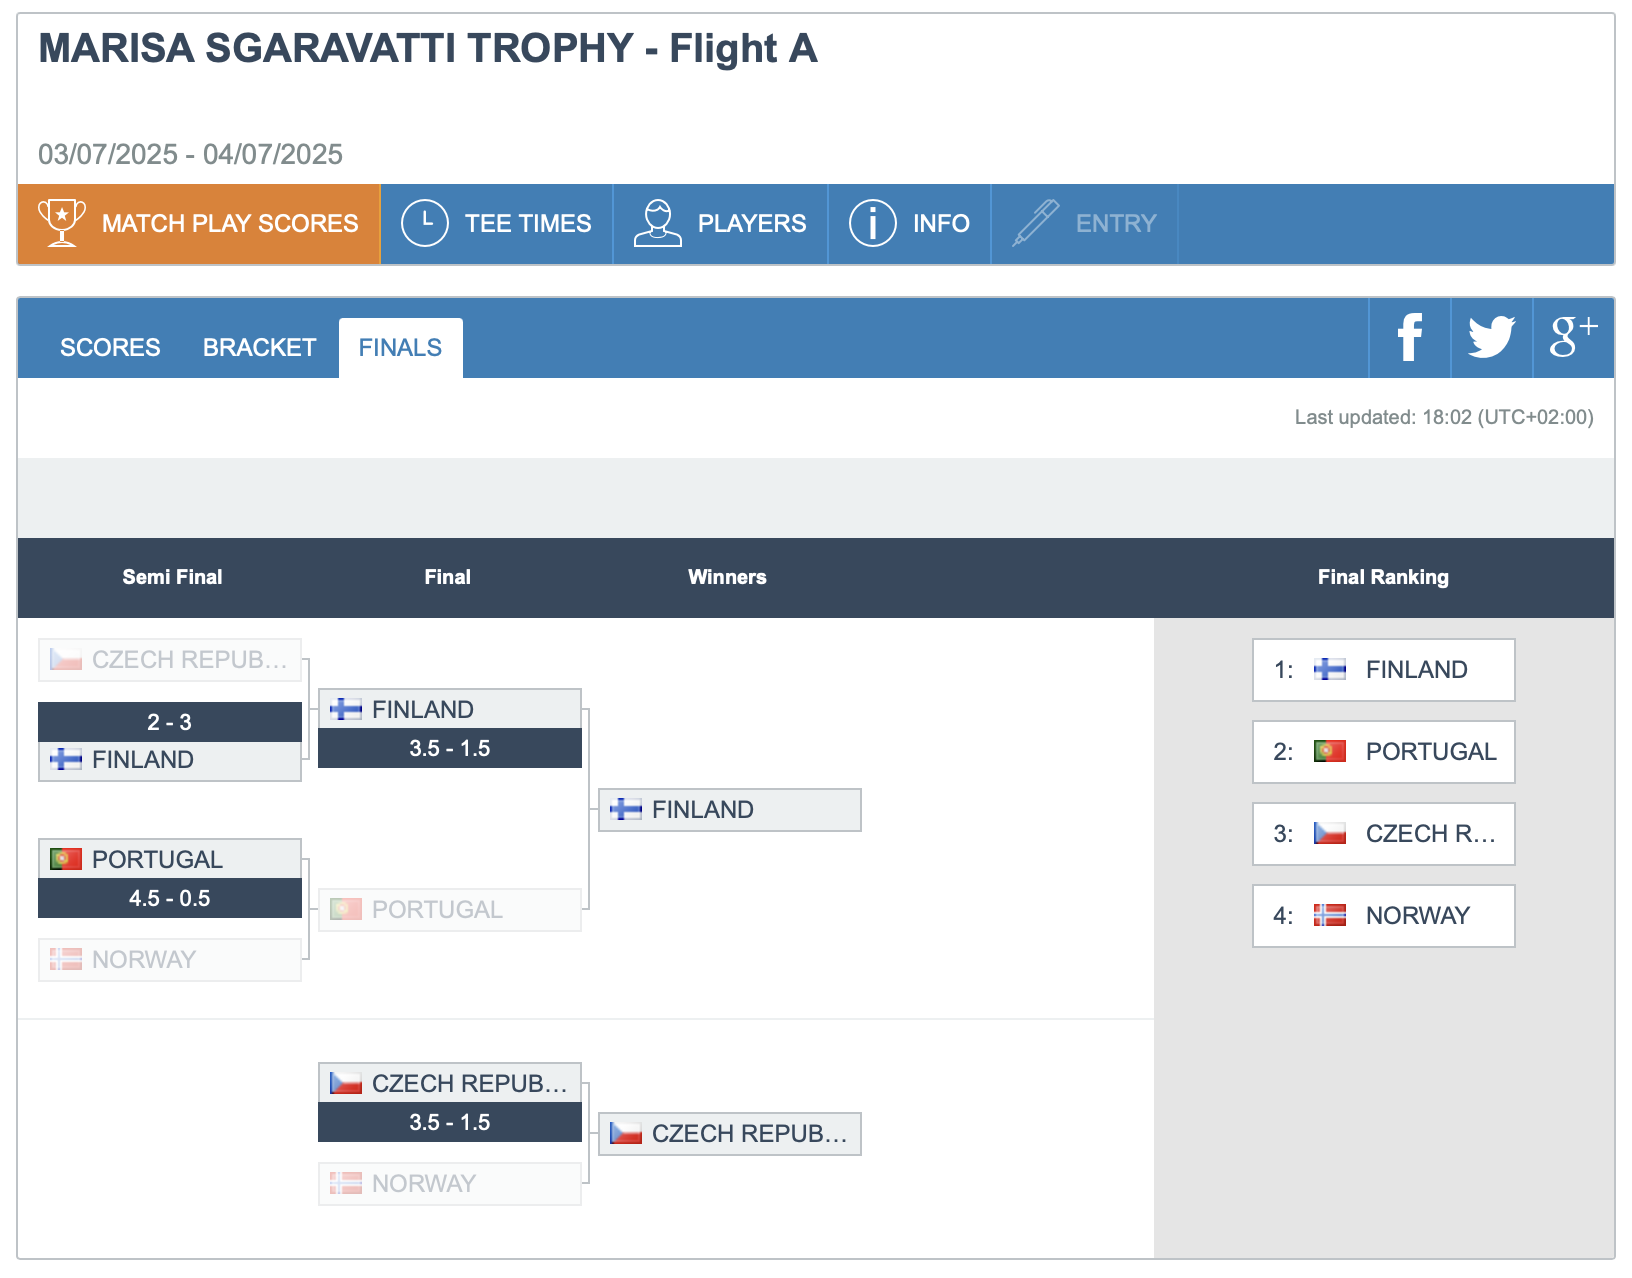Click rank 4 NORWAY name text
1632x1278 pixels.
point(1418,916)
